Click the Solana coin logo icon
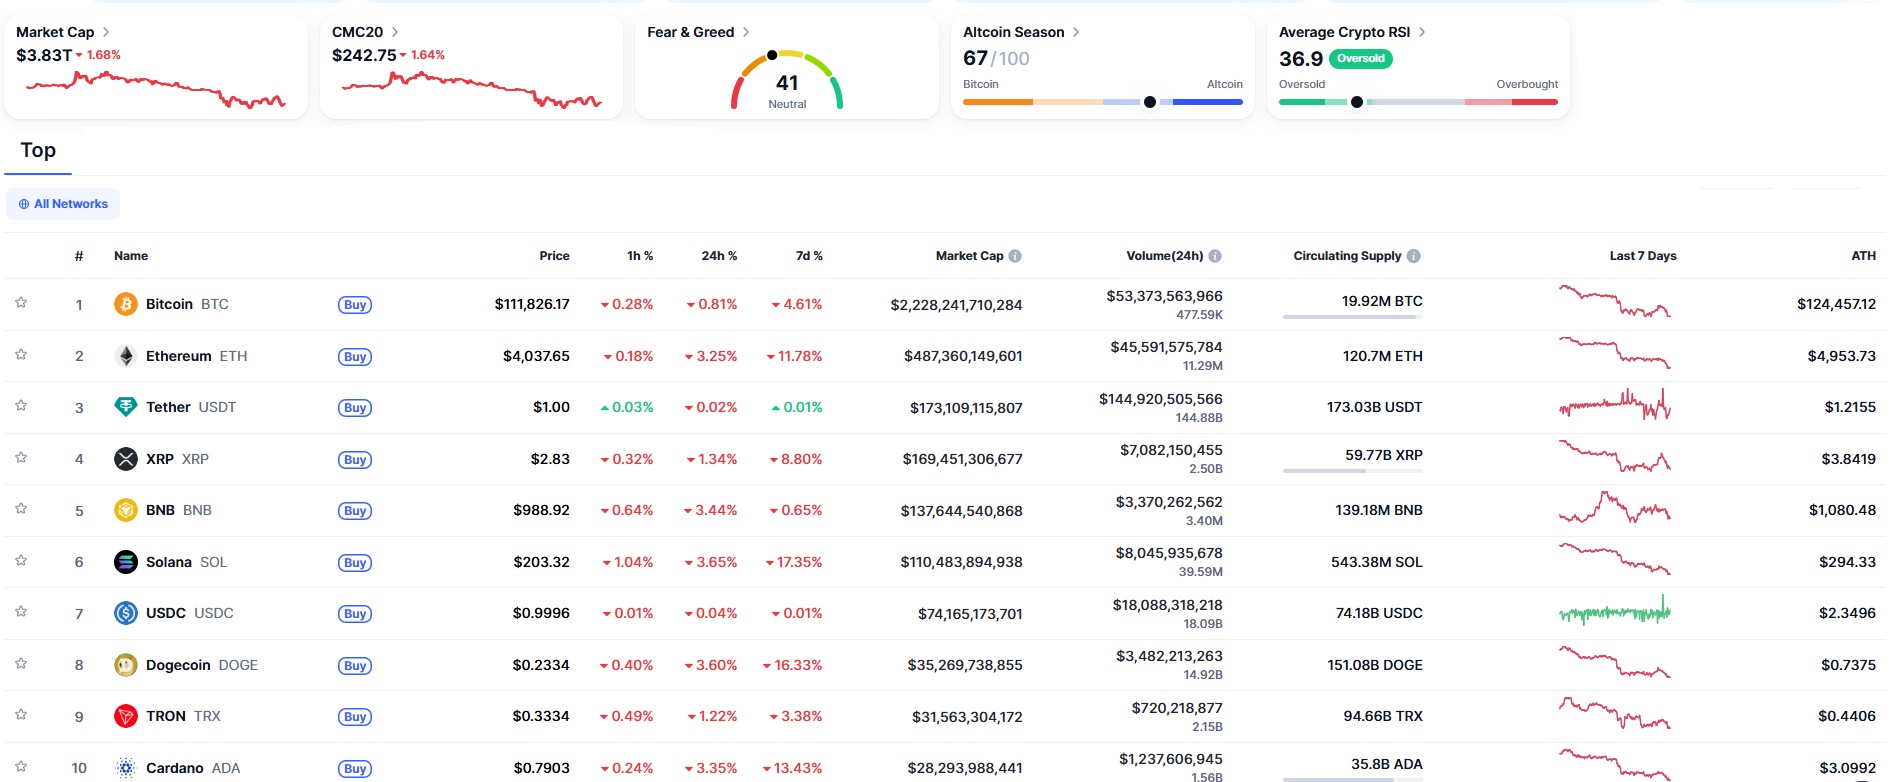The height and width of the screenshot is (782, 1898). [125, 562]
